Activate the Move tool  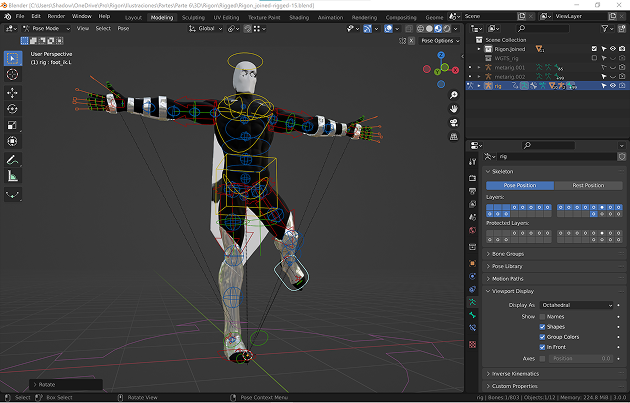click(x=13, y=92)
